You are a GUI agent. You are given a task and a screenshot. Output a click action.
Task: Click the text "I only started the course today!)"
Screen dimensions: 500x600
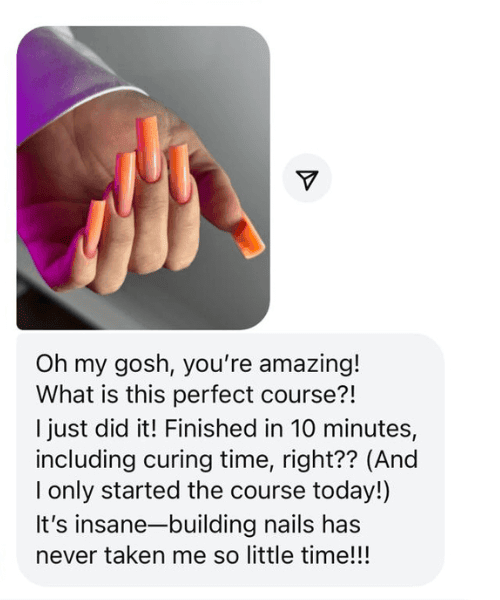[213, 491]
